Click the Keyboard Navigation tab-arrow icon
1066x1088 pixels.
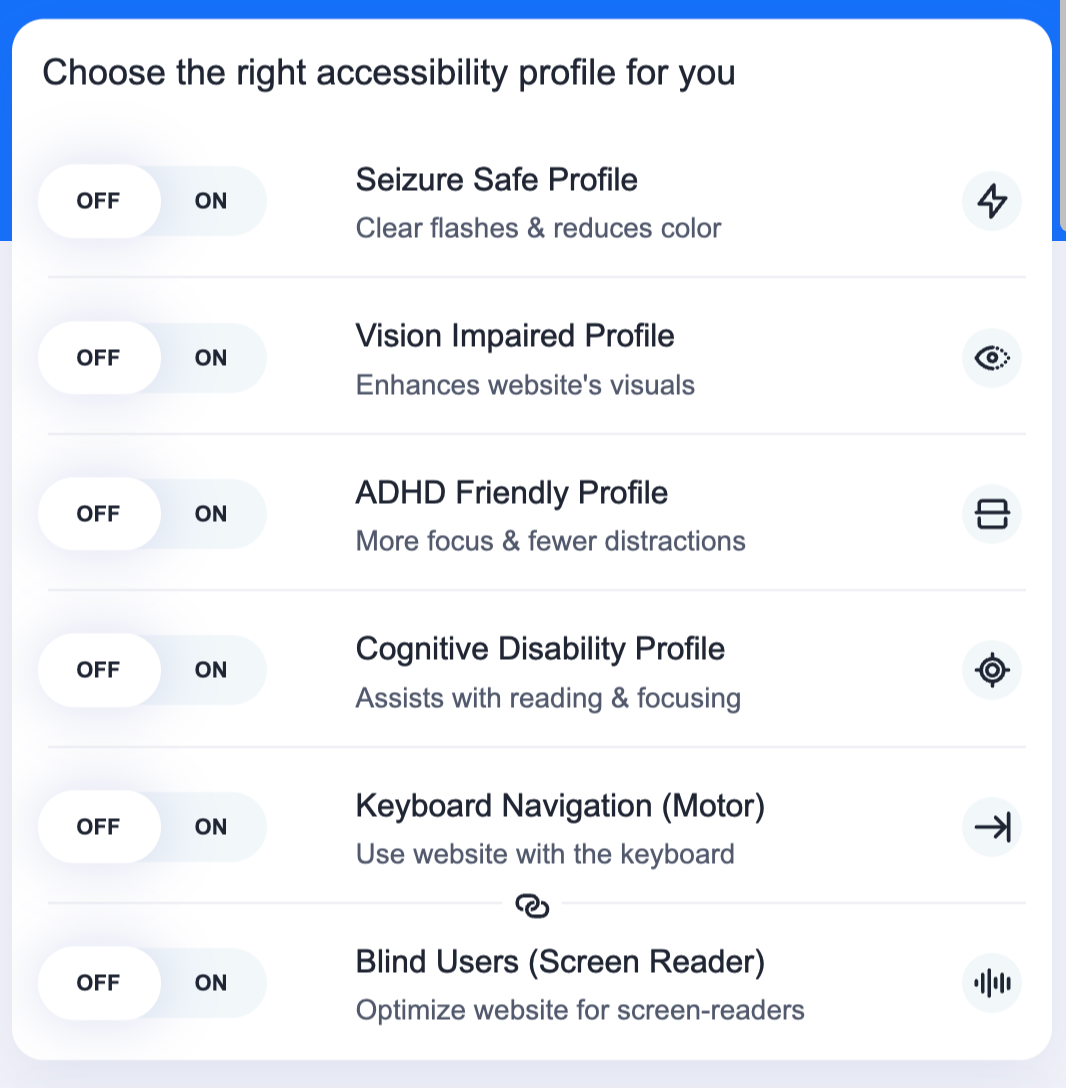992,827
